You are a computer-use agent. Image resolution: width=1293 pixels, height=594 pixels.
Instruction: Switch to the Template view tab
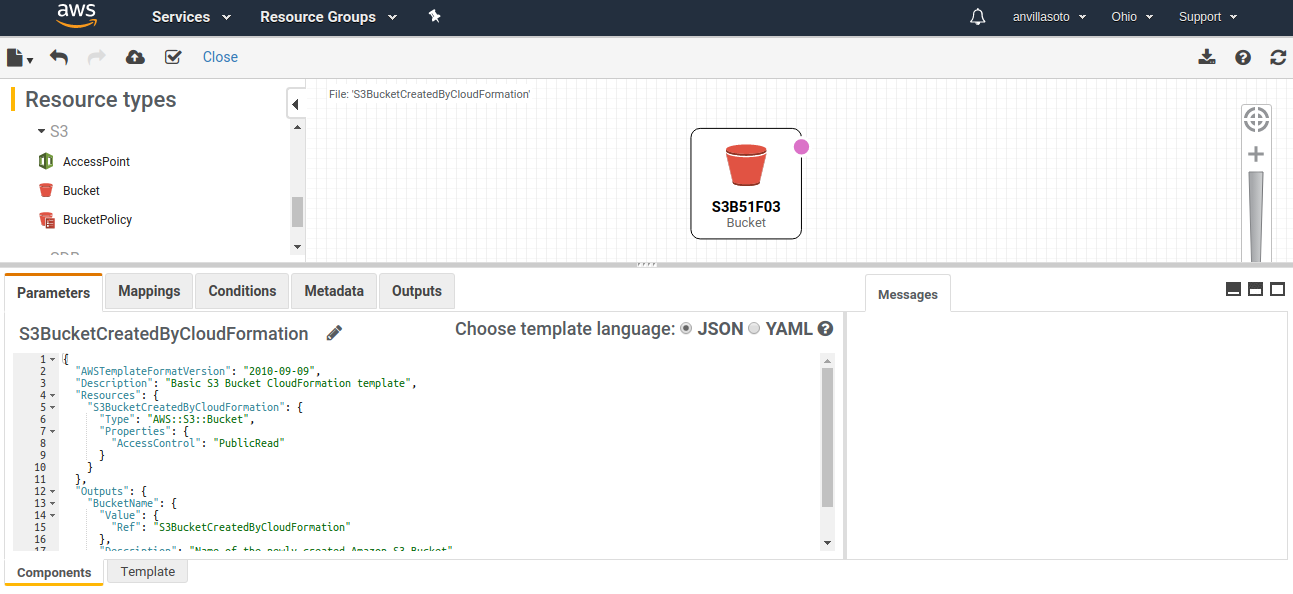click(x=148, y=572)
